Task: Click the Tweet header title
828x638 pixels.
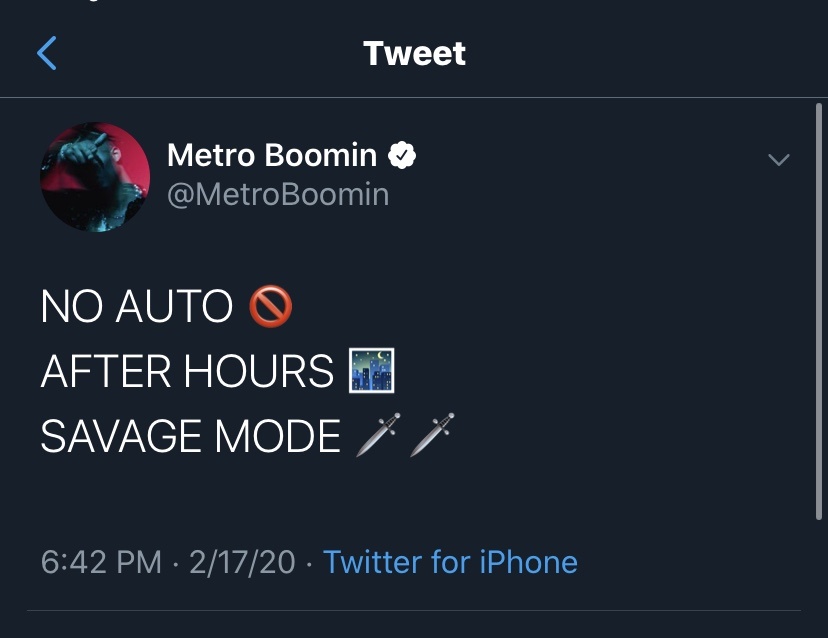Action: 415,53
